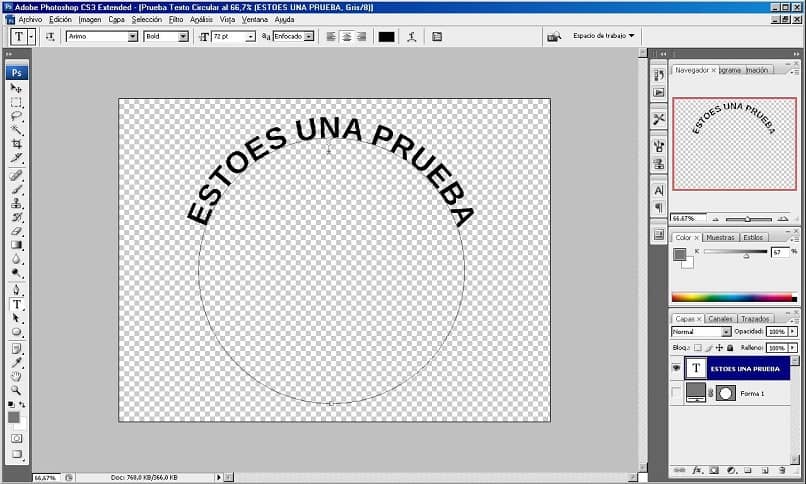Click the black text color swatch
The height and width of the screenshot is (484, 806).
tap(386, 36)
